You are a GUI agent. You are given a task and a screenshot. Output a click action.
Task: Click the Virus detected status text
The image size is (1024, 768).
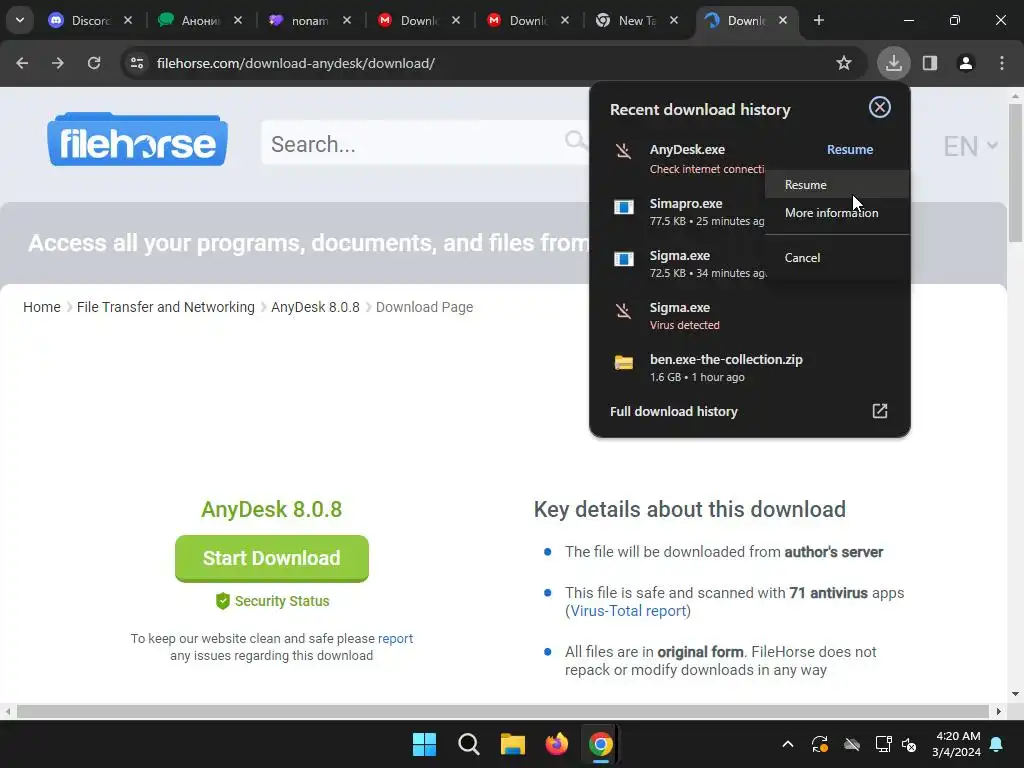point(684,325)
